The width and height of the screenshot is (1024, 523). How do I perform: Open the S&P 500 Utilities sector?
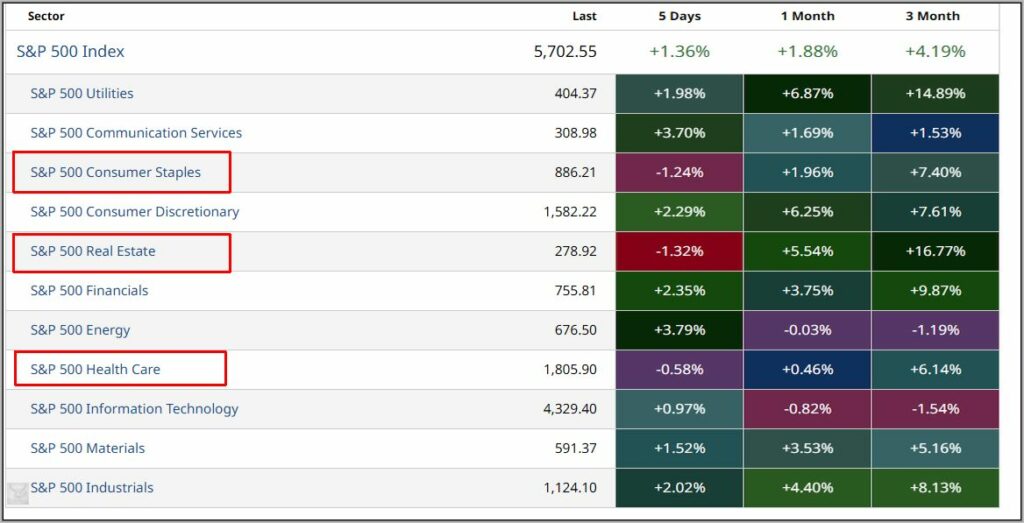point(82,94)
